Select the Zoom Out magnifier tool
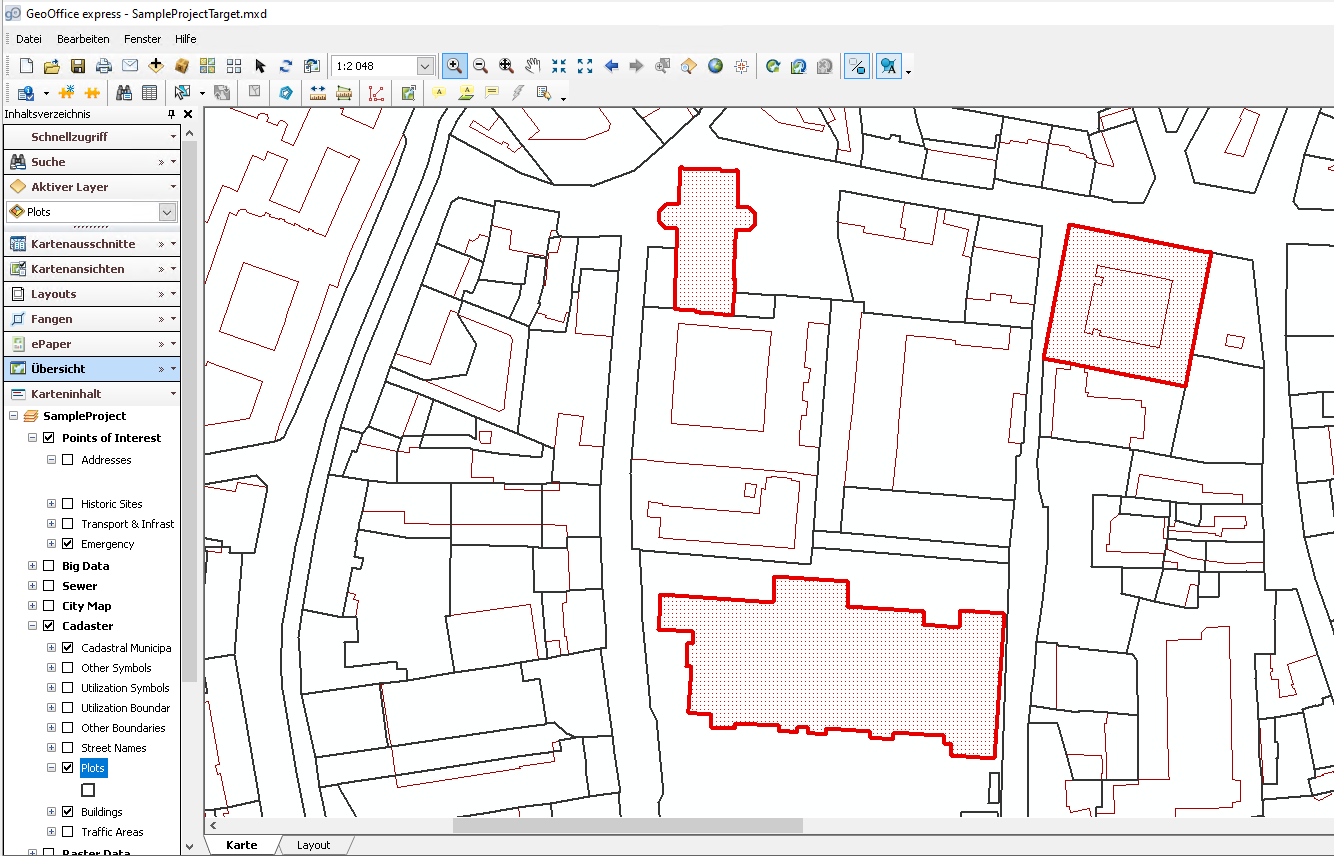The width and height of the screenshot is (1334, 856). 480,66
